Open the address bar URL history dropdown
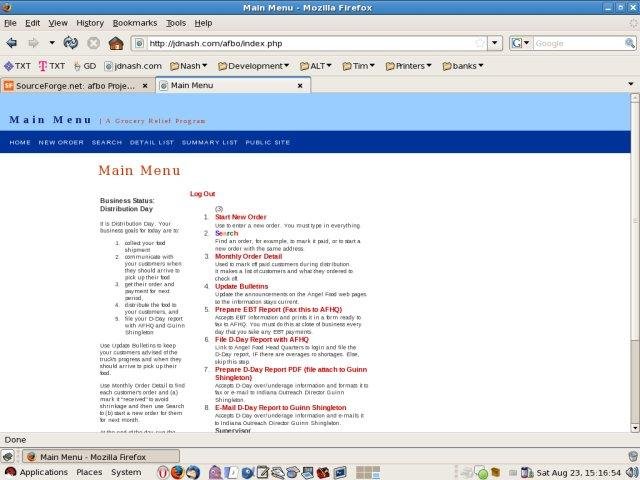 point(495,43)
